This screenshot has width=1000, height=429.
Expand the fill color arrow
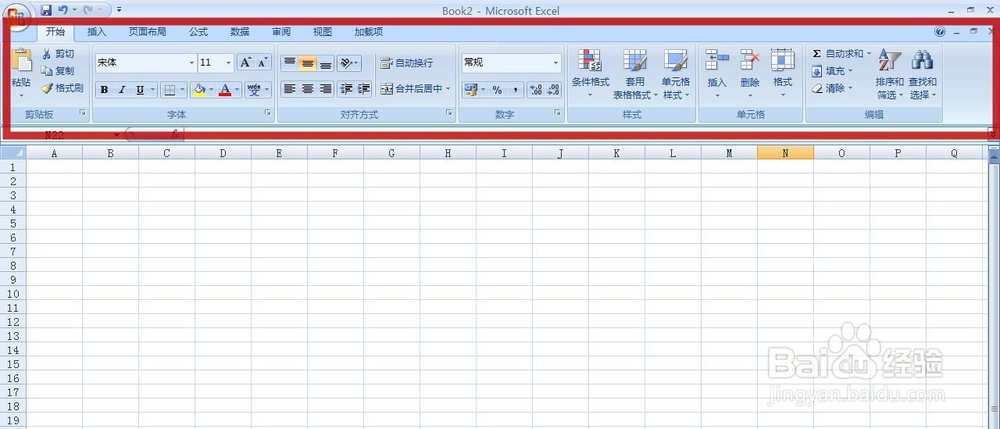[x=210, y=89]
